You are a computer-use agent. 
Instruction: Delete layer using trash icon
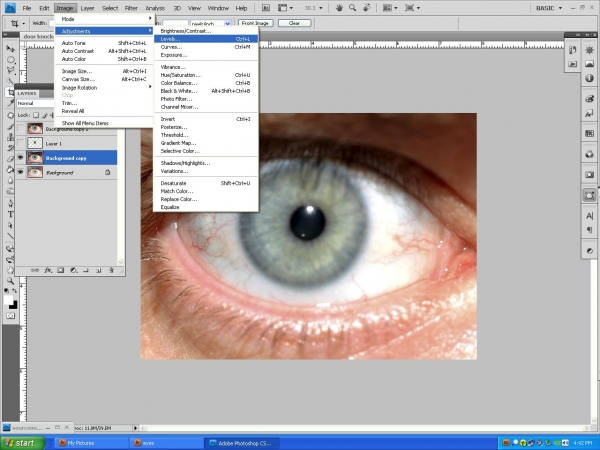point(111,270)
